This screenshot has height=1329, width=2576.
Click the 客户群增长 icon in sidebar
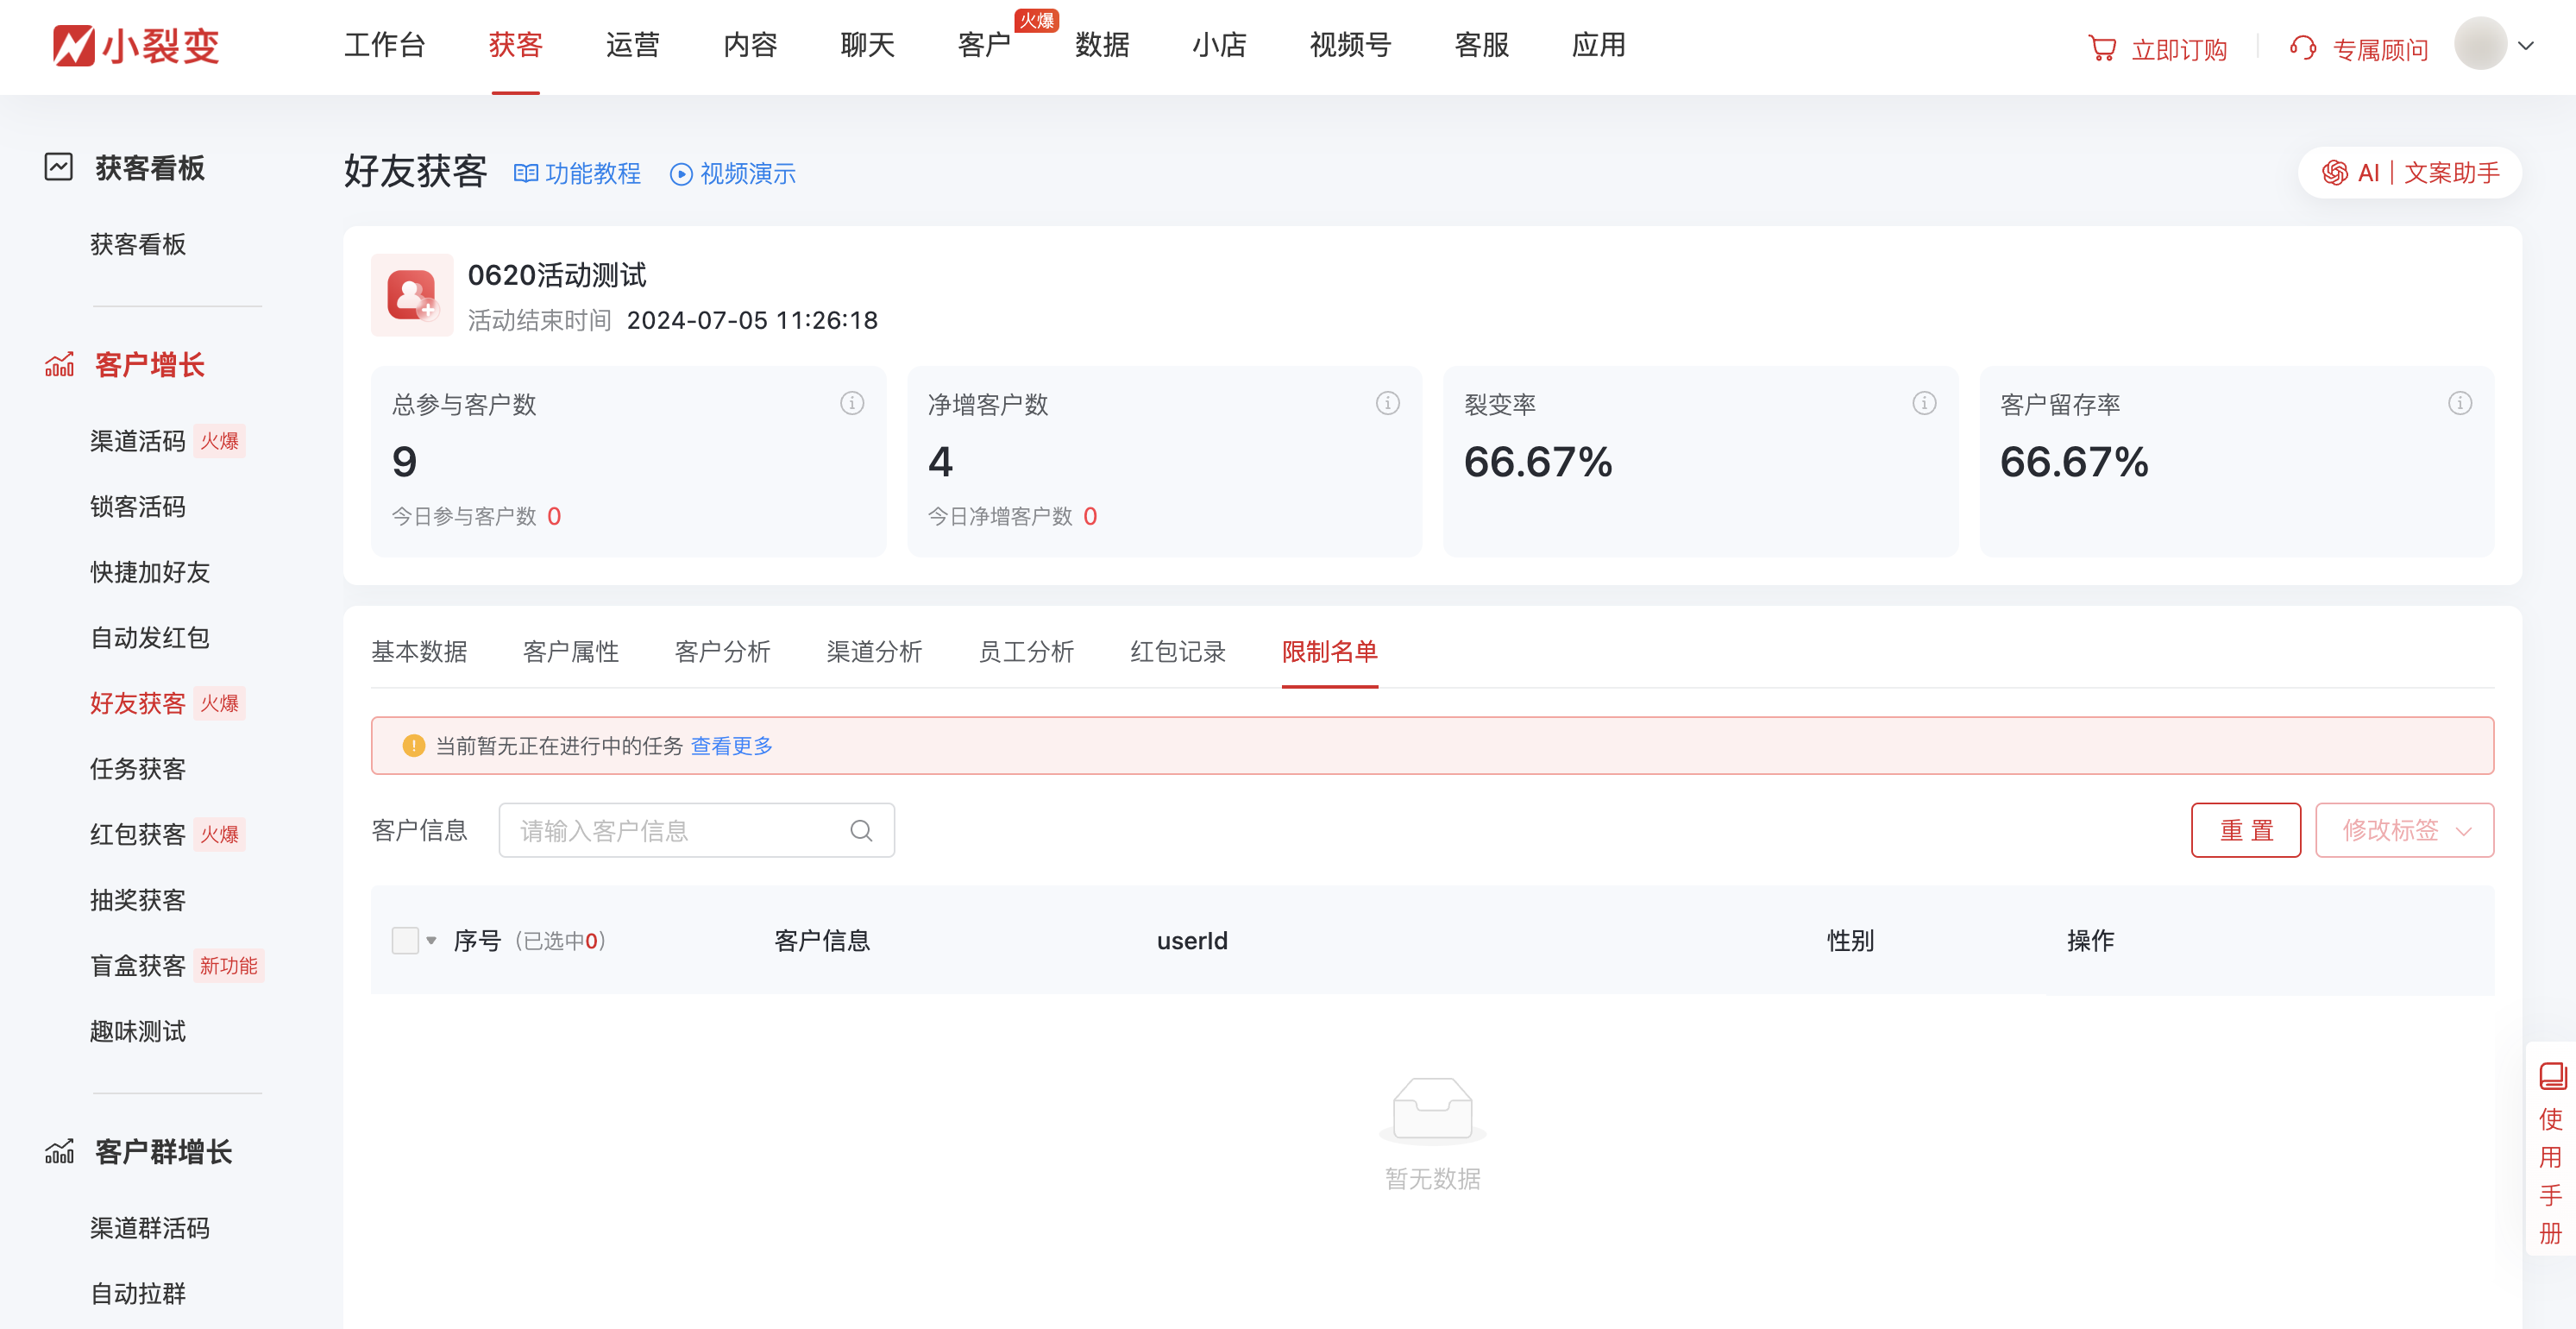[60, 1152]
